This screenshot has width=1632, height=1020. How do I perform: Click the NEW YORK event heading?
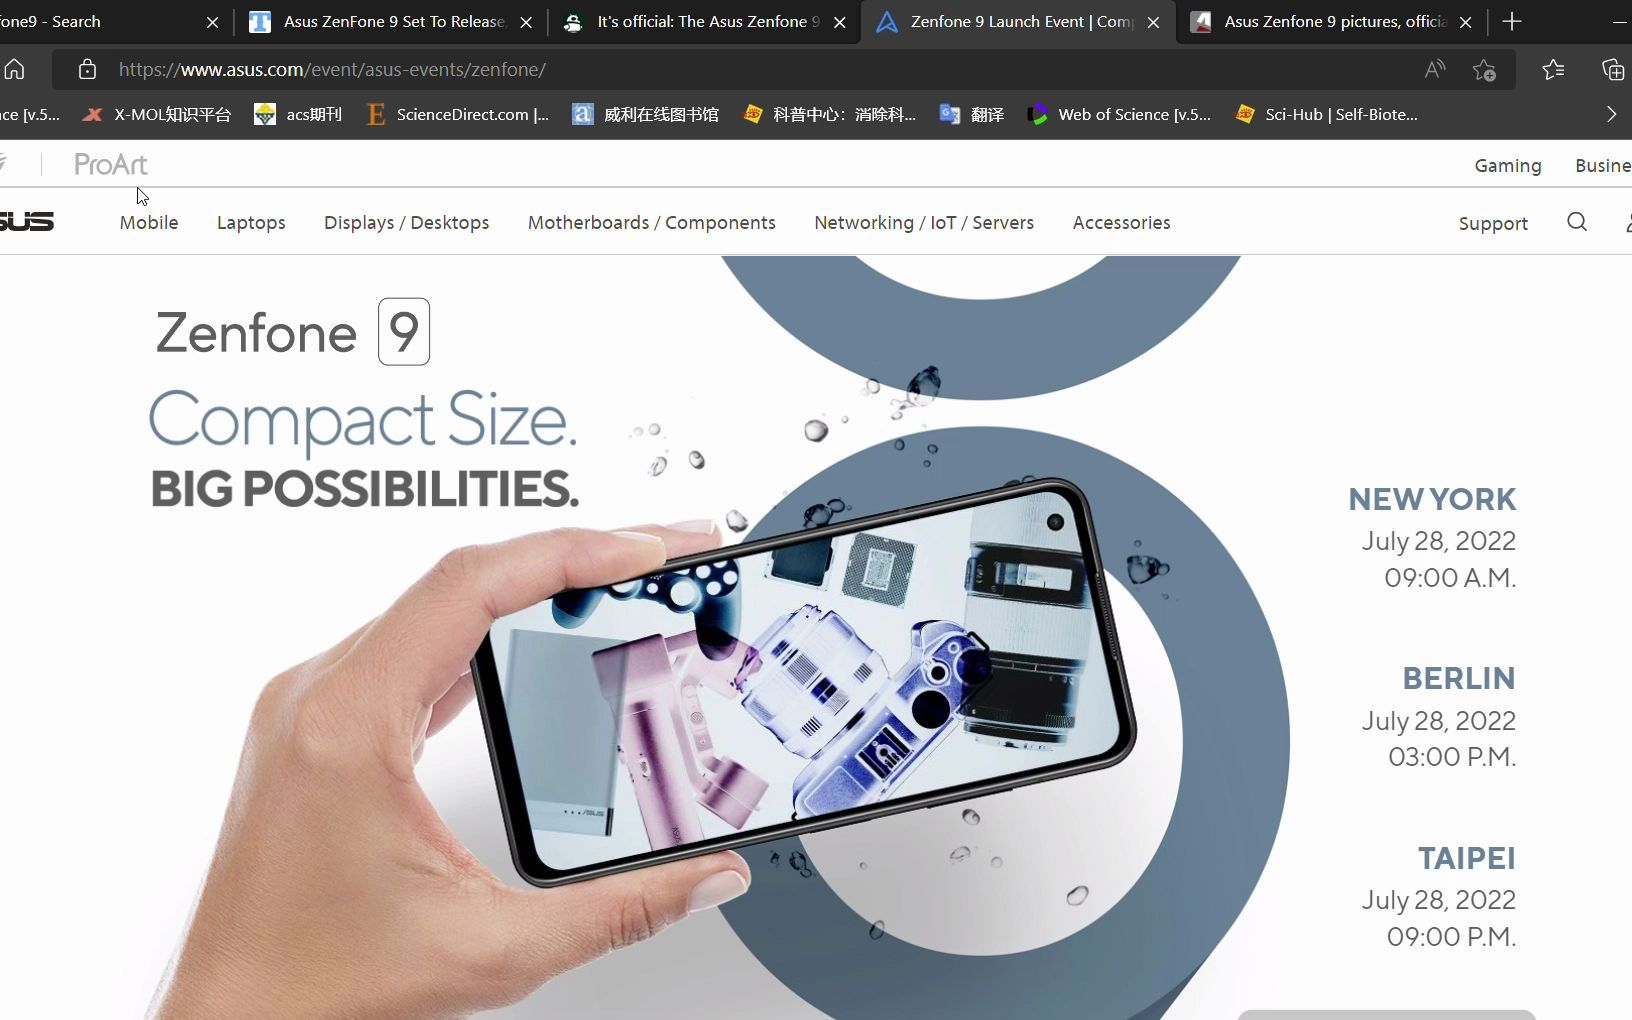1432,499
